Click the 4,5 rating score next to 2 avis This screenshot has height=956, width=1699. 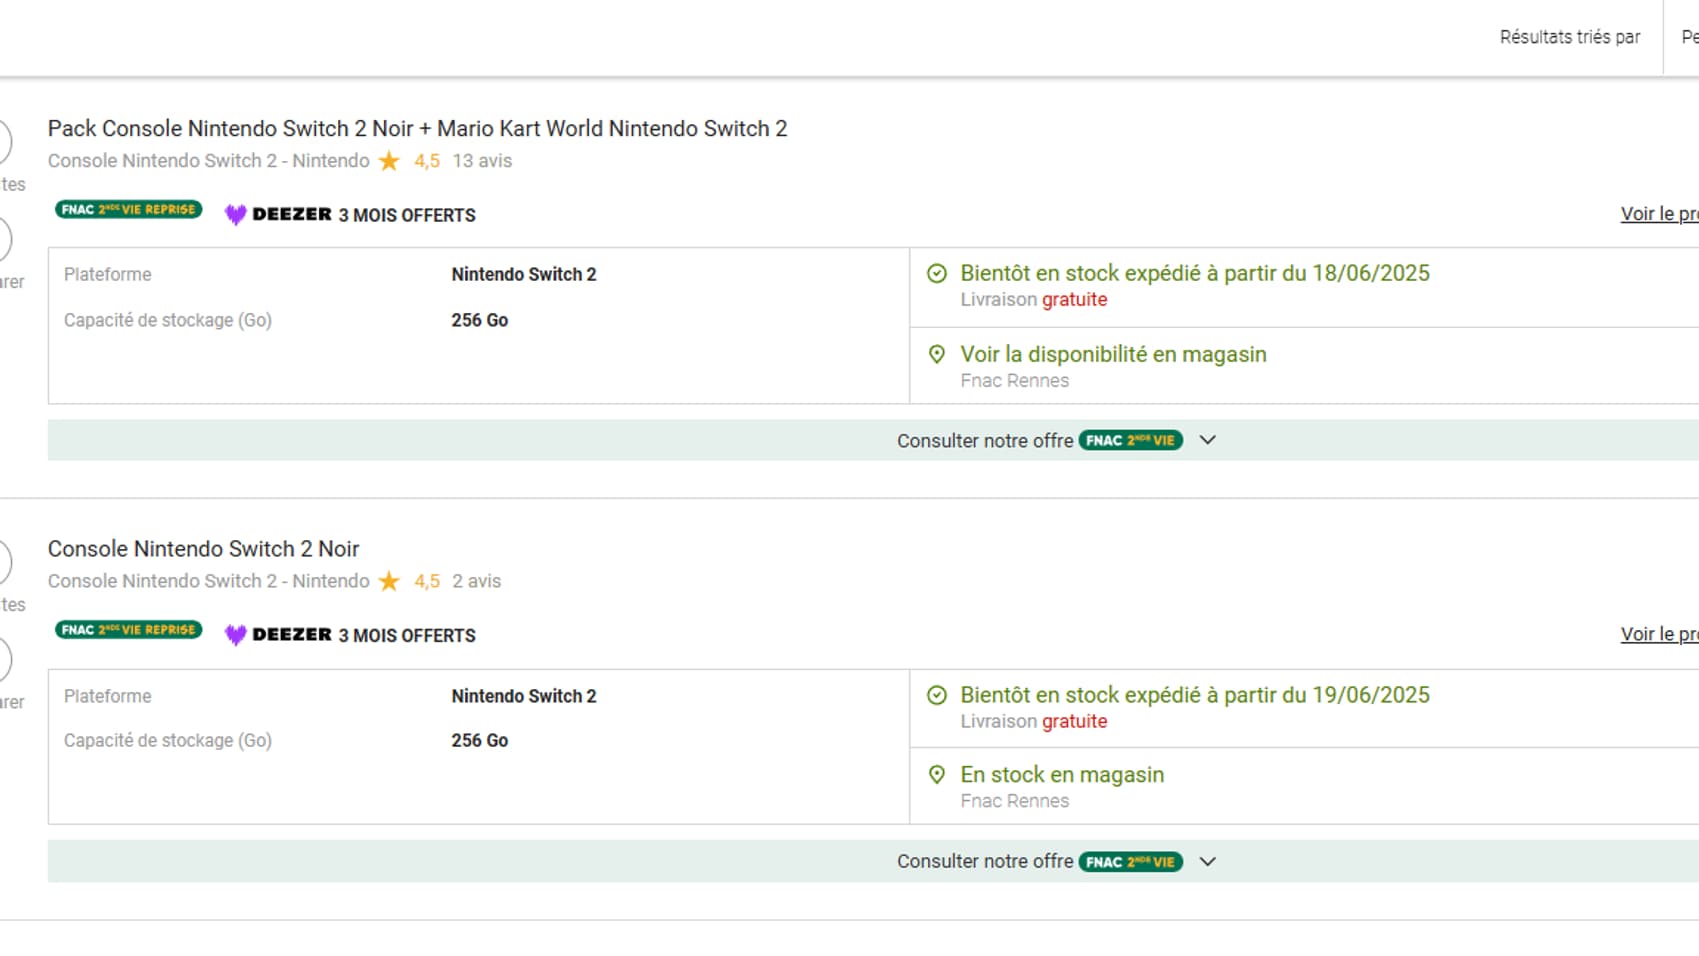click(427, 581)
